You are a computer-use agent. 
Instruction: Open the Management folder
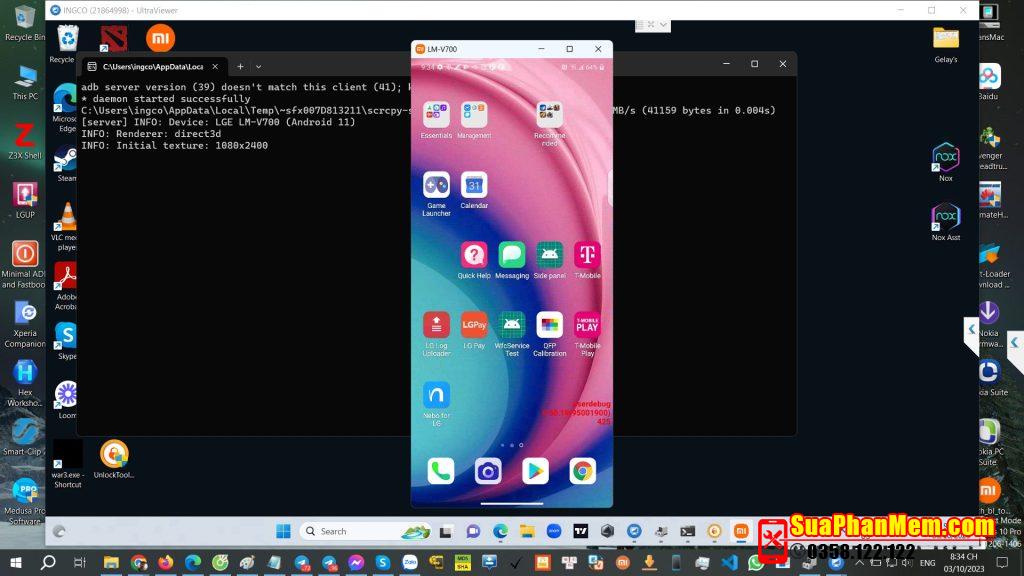[x=474, y=115]
